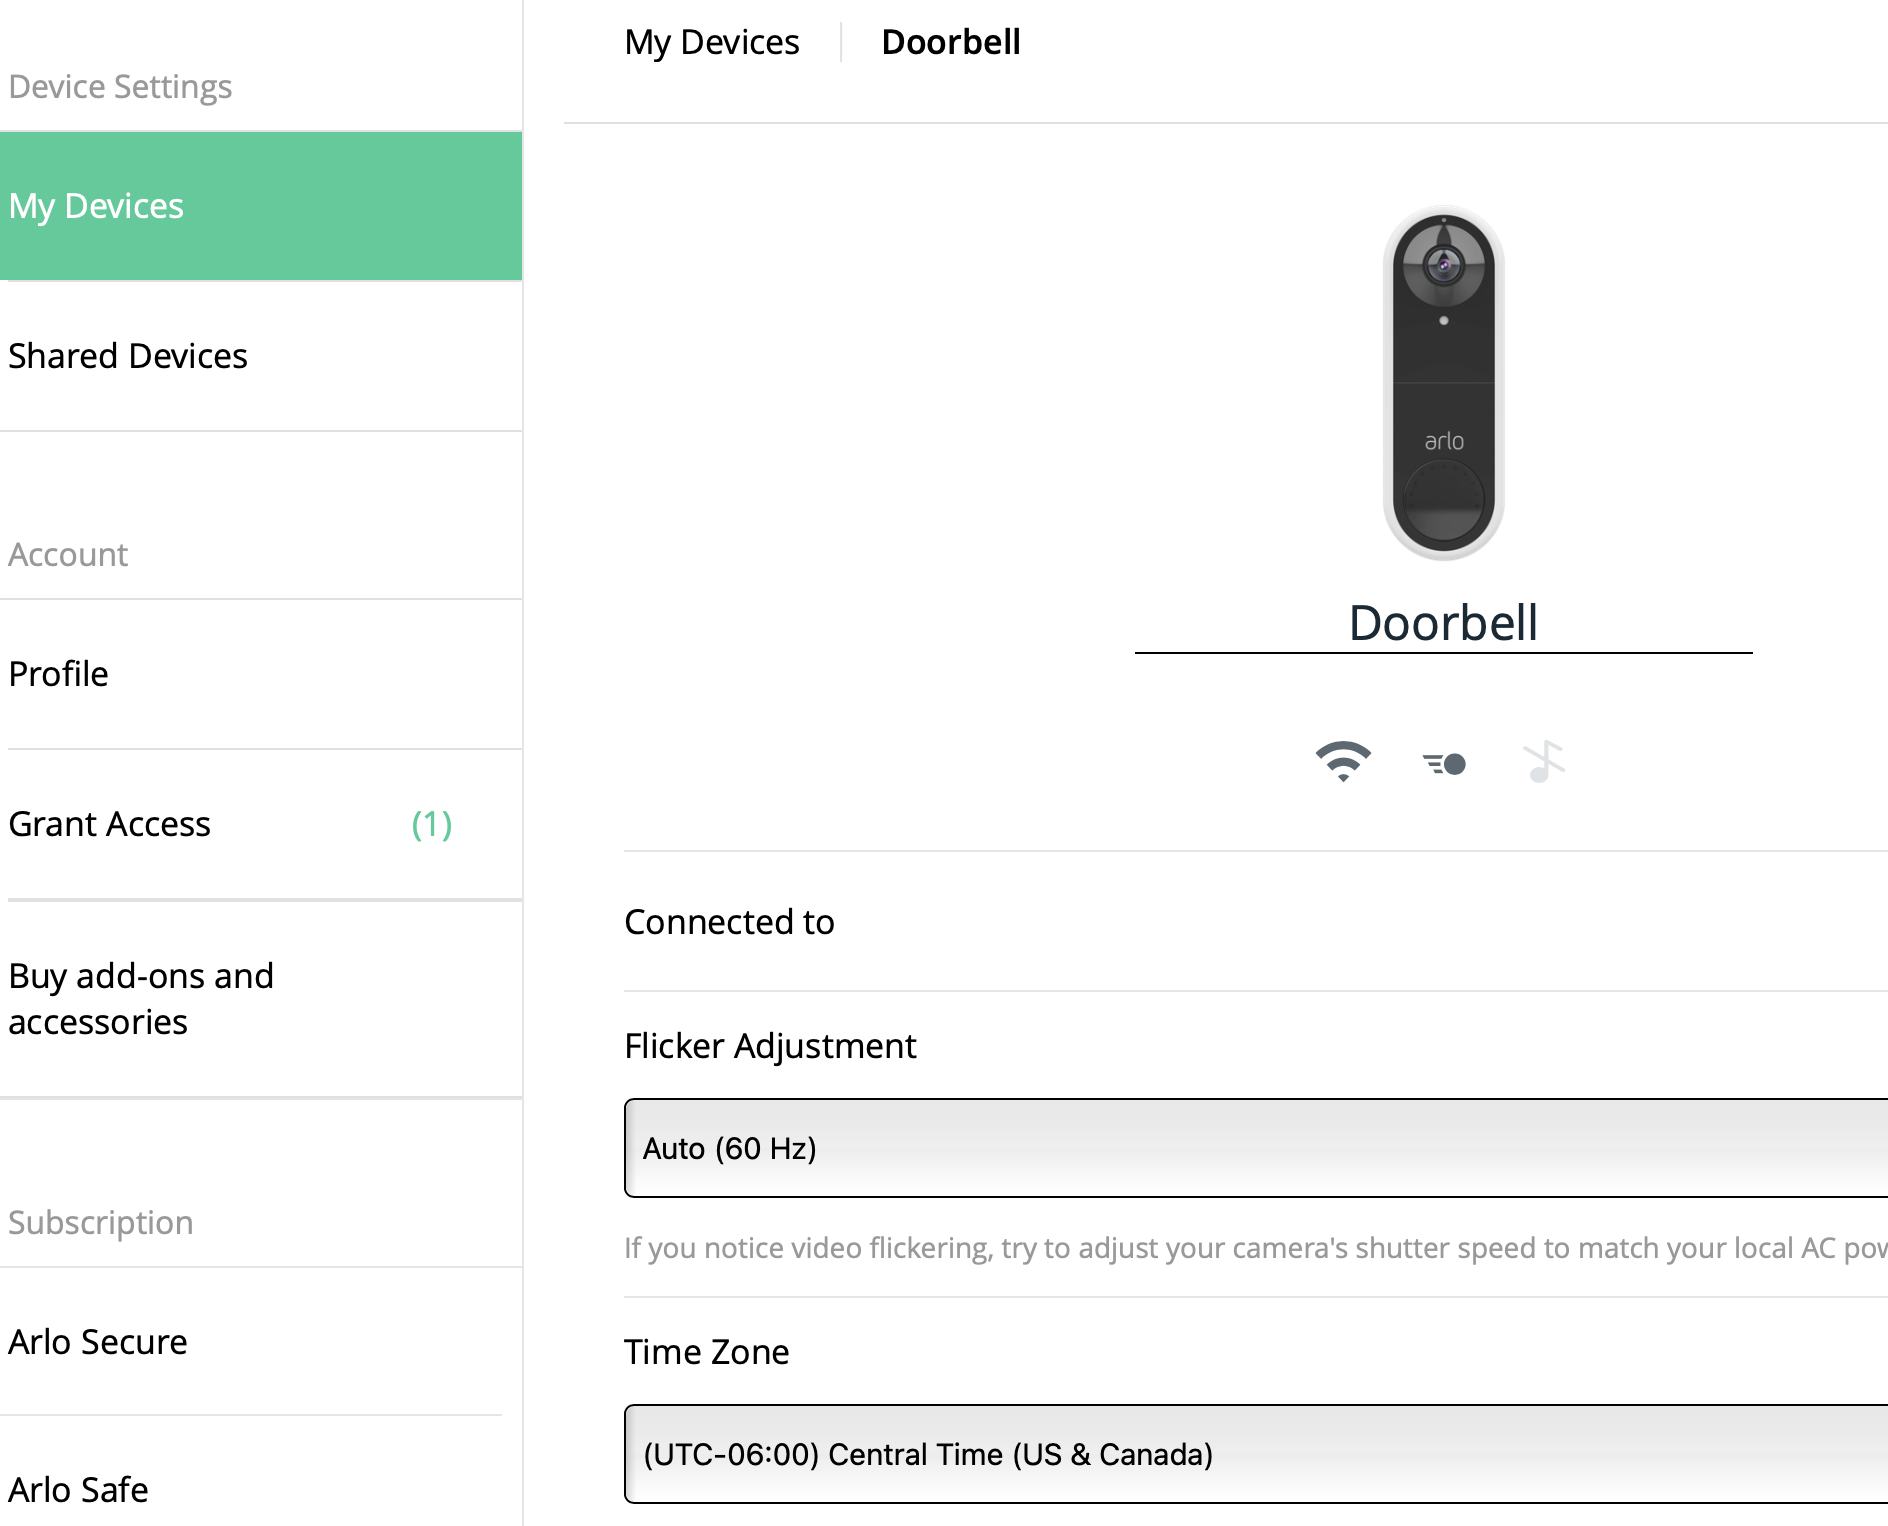Open the Grant Access page

(110, 824)
